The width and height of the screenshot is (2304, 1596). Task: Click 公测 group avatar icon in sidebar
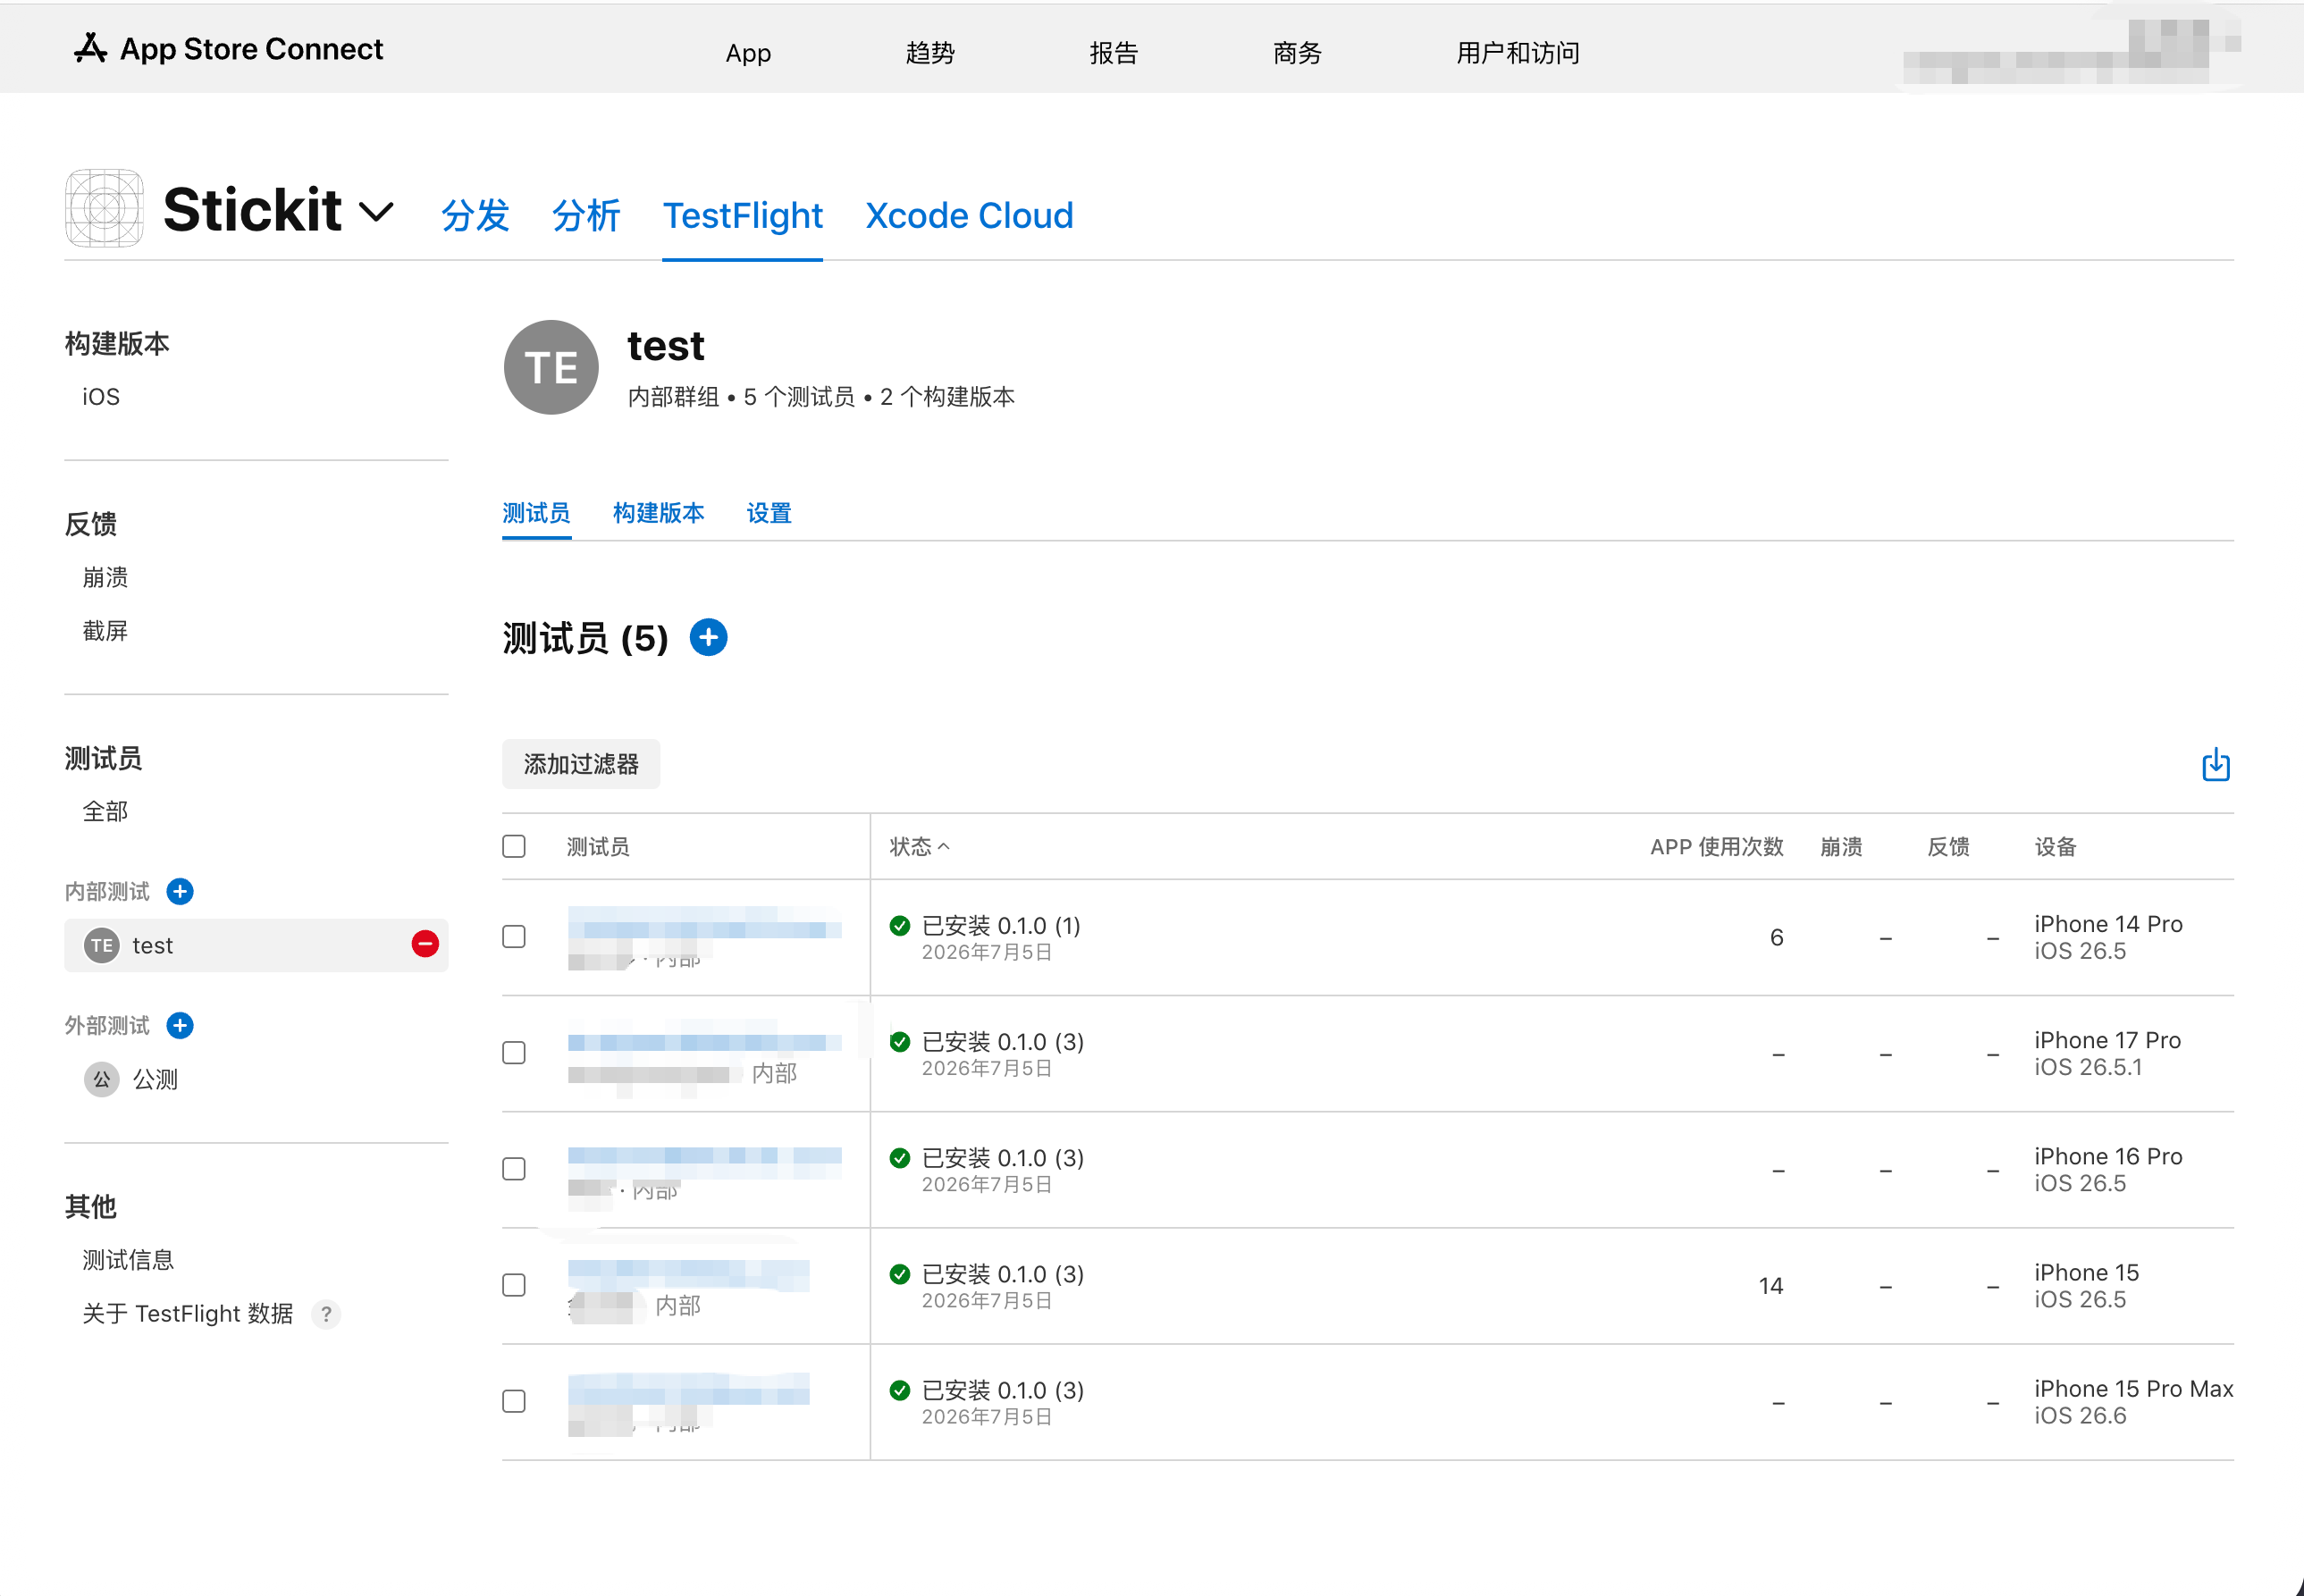coord(101,1079)
